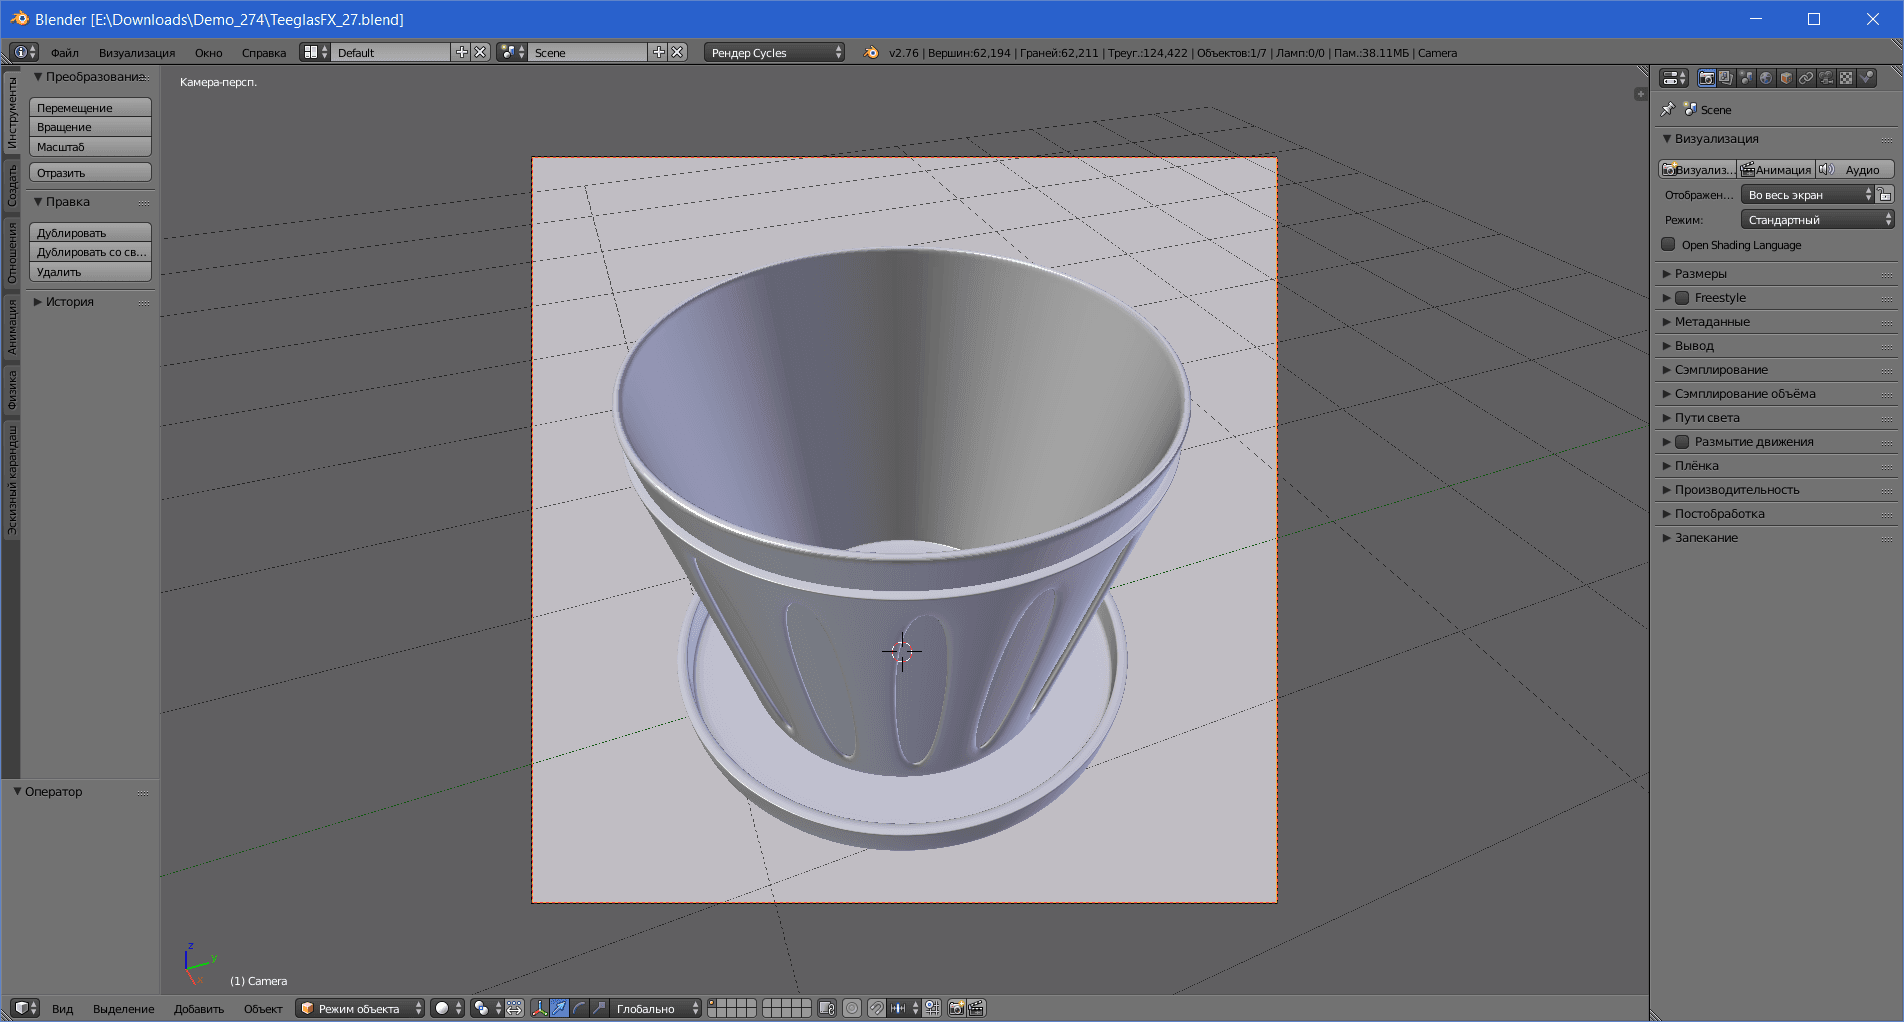This screenshot has height=1022, width=1904.
Task: Open the Render Layers properties icon
Action: (1726, 78)
